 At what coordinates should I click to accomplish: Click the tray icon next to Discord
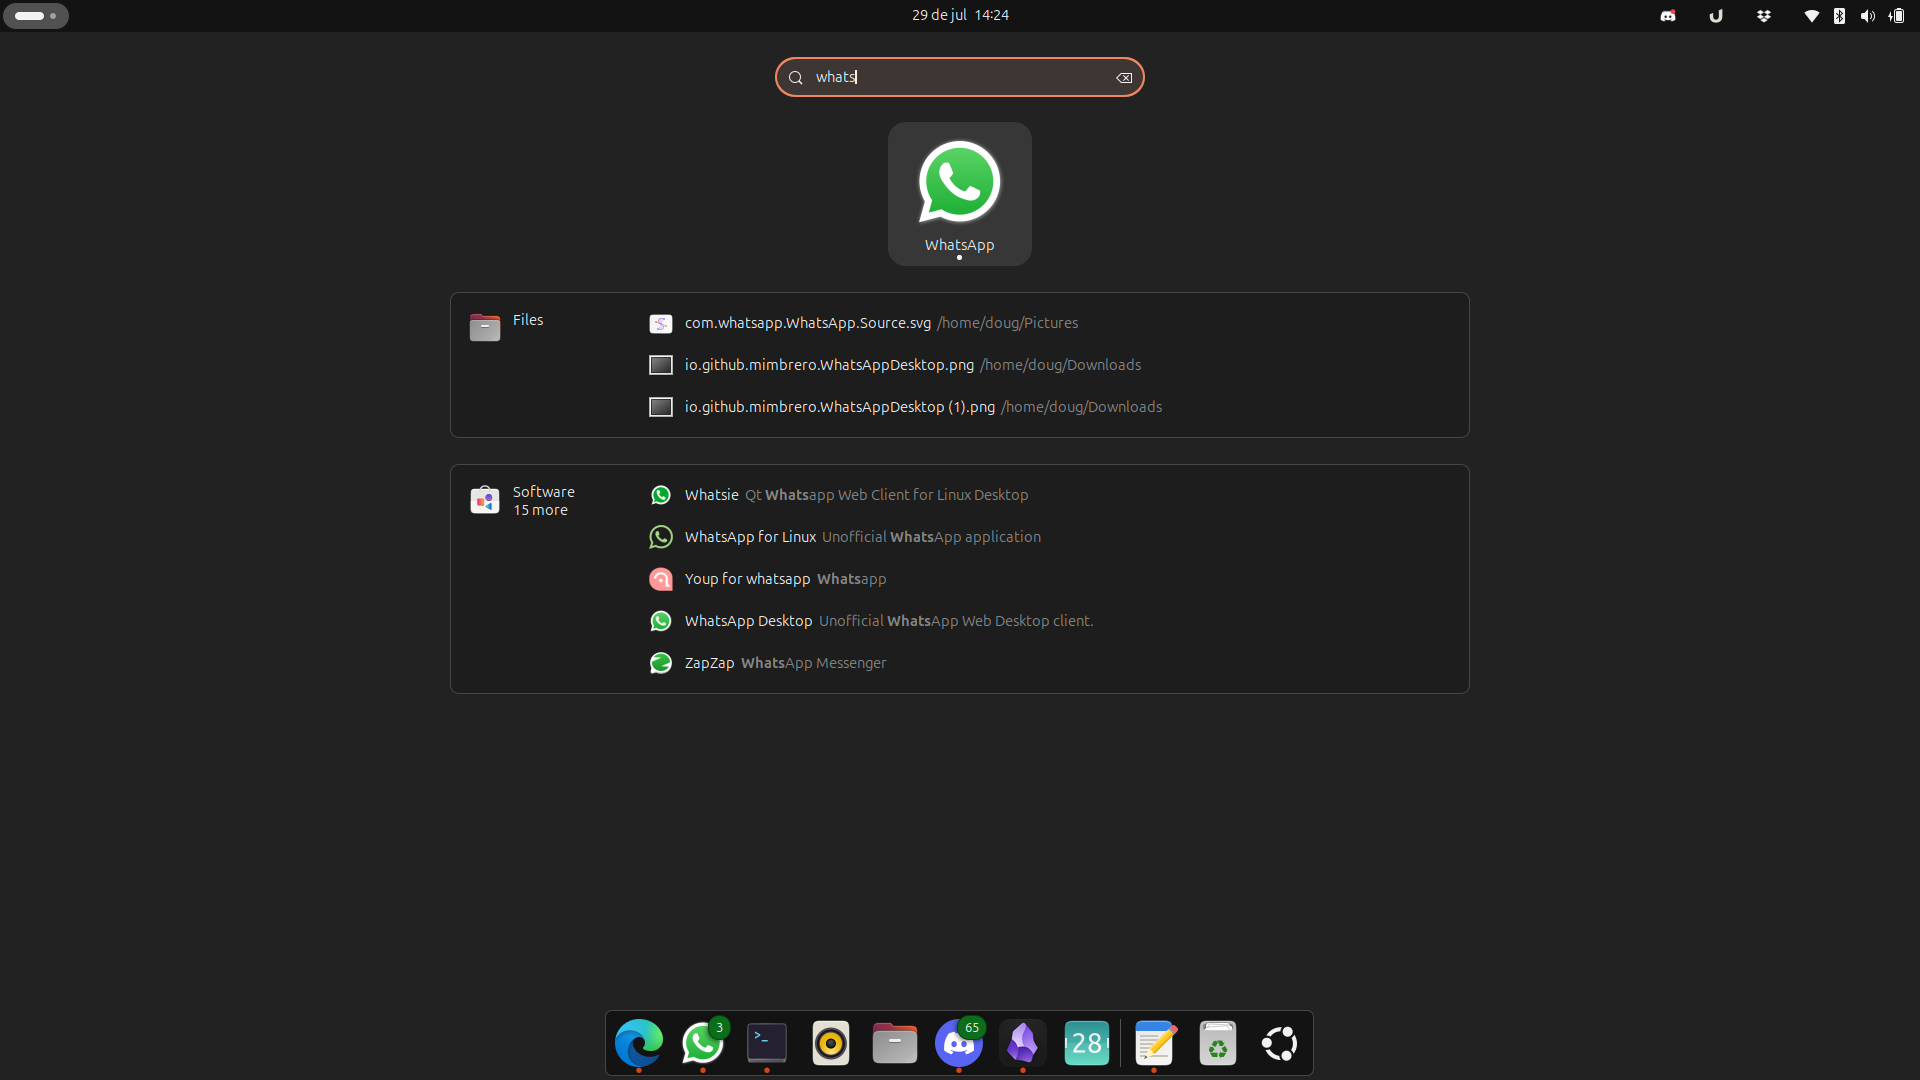coord(1716,16)
